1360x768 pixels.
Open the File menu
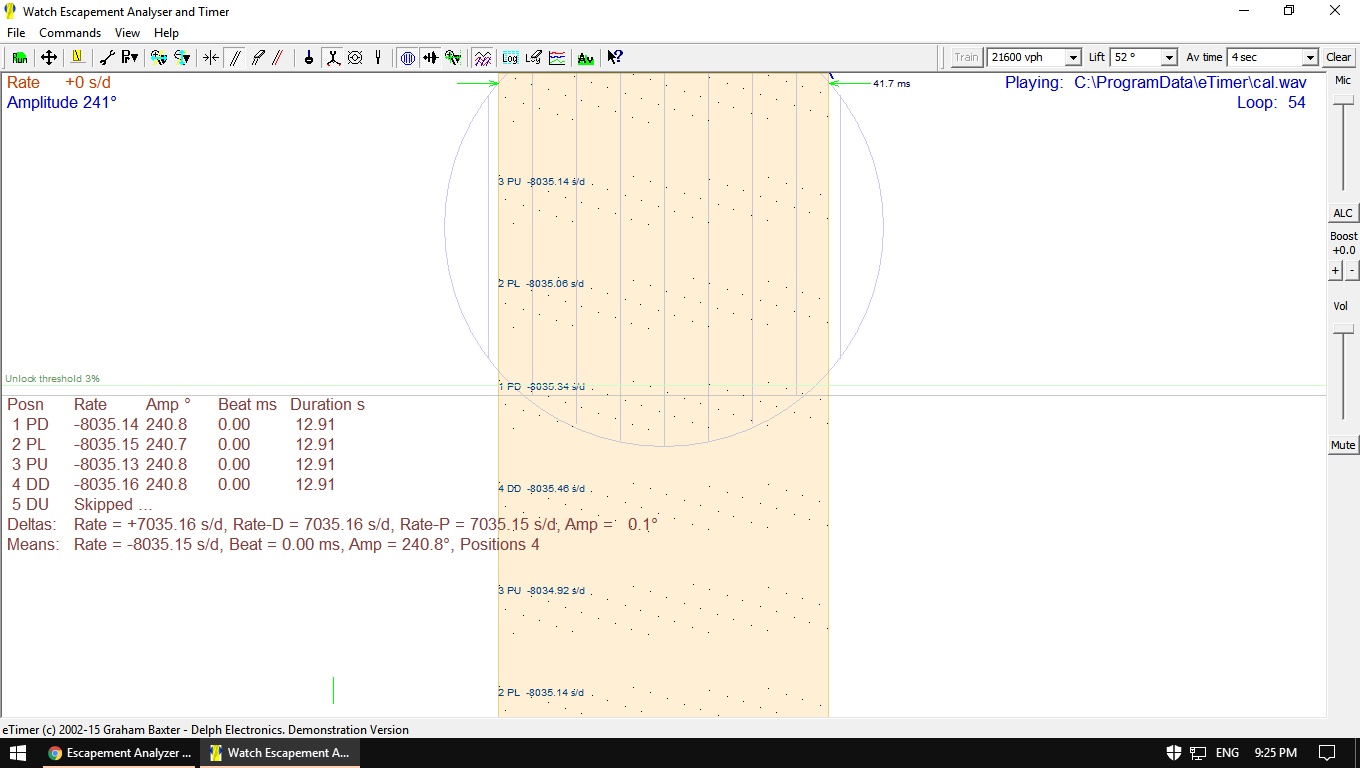tap(16, 33)
